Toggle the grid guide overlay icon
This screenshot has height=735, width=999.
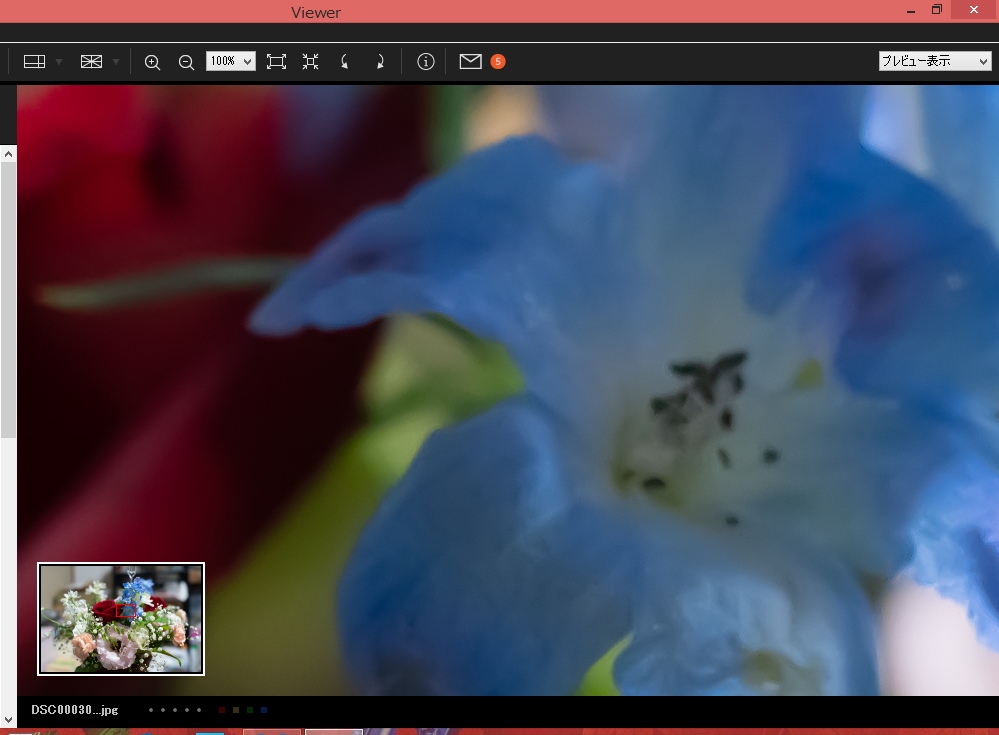[x=91, y=62]
